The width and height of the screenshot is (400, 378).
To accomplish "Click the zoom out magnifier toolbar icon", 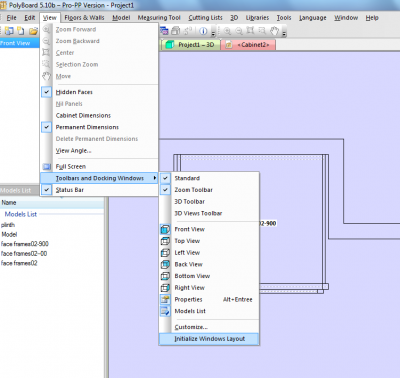I will 239,31.
